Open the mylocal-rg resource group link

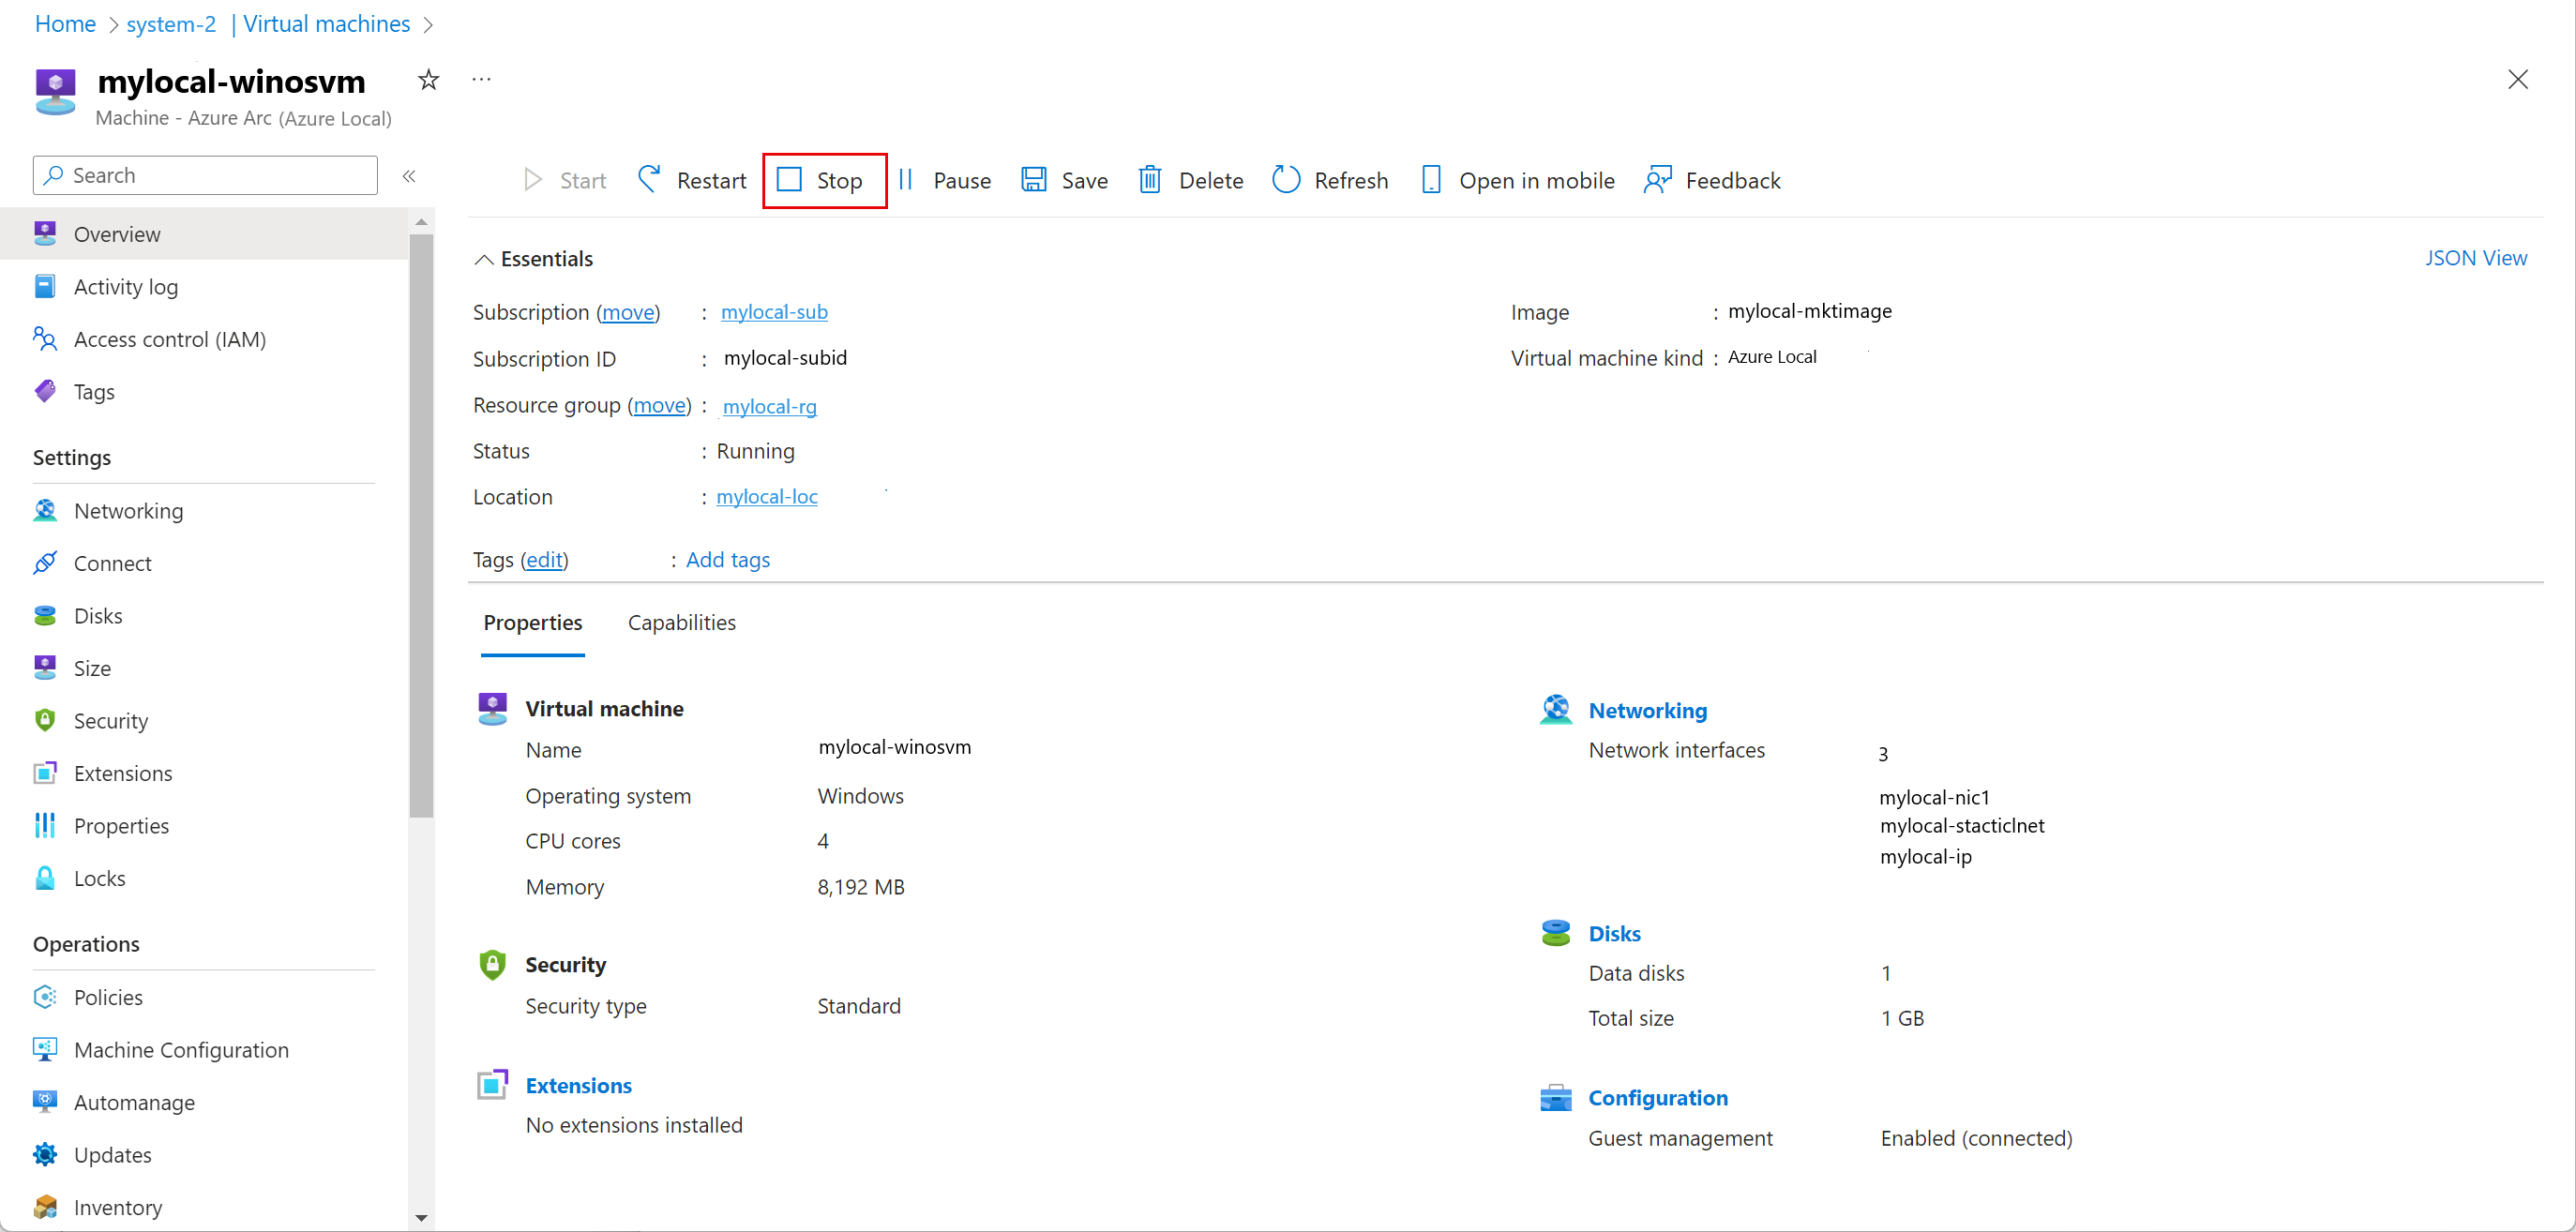click(769, 406)
